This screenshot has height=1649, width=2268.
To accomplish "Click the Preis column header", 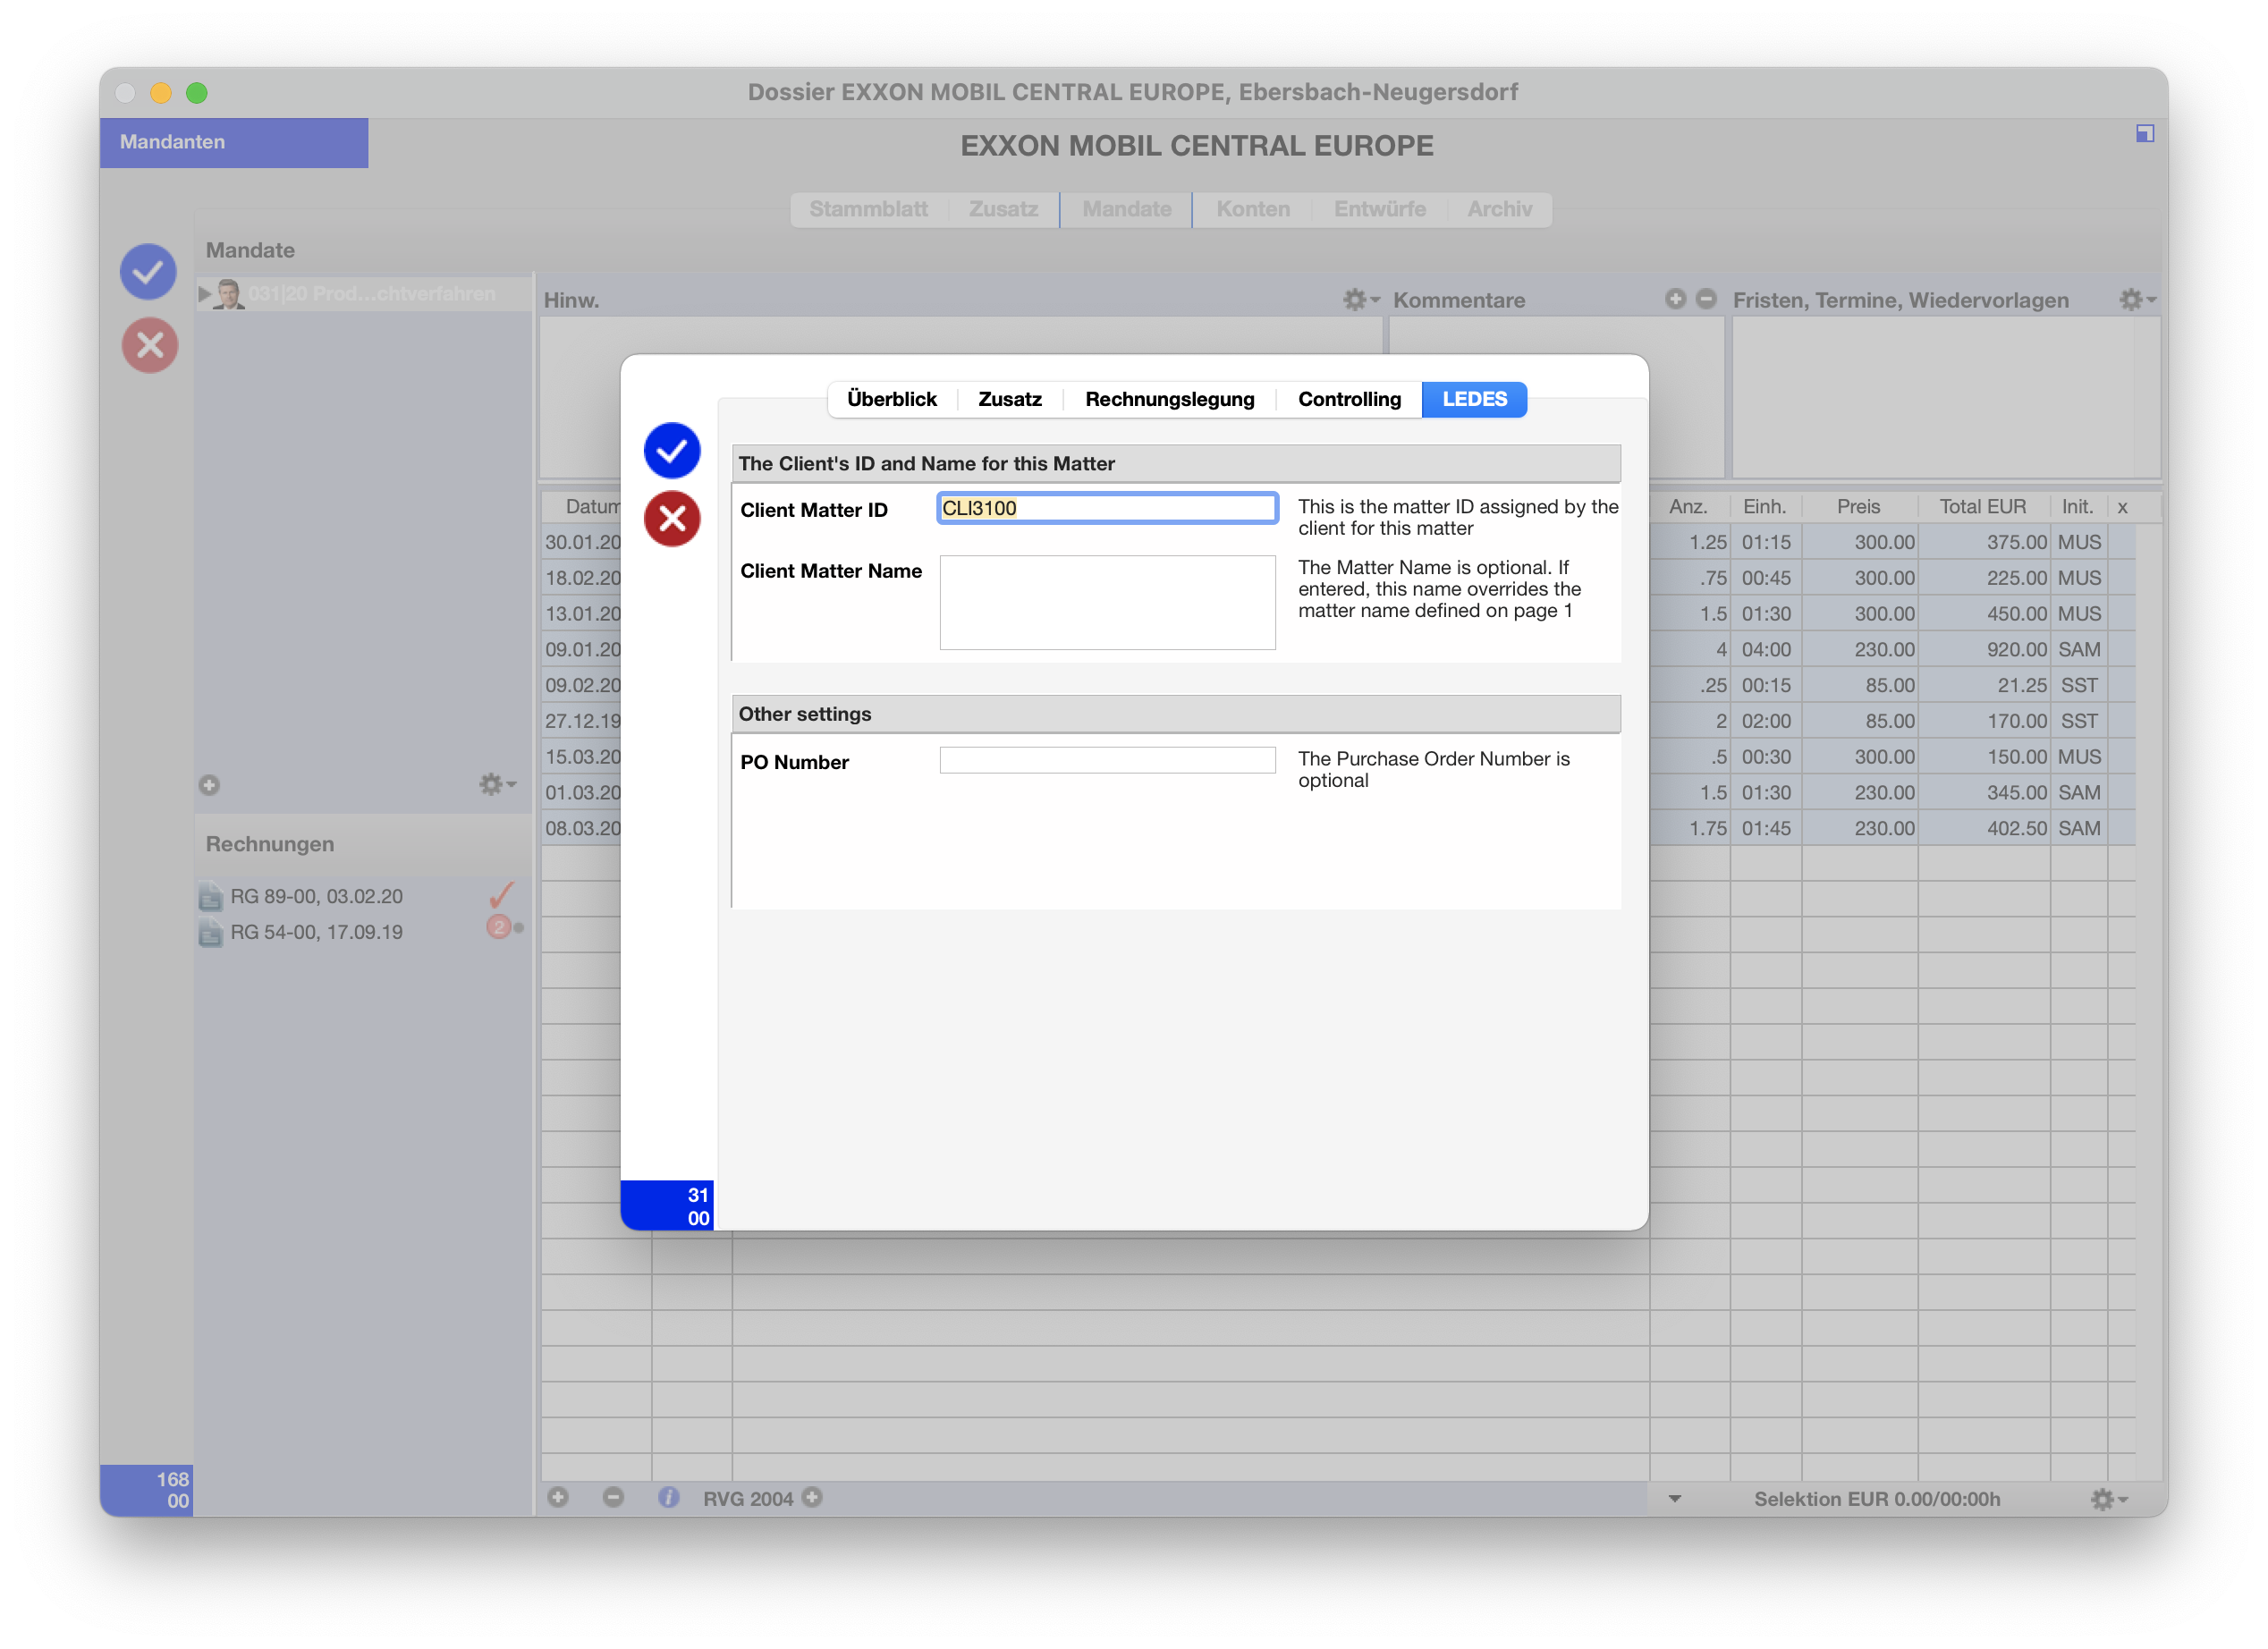I will point(1858,507).
